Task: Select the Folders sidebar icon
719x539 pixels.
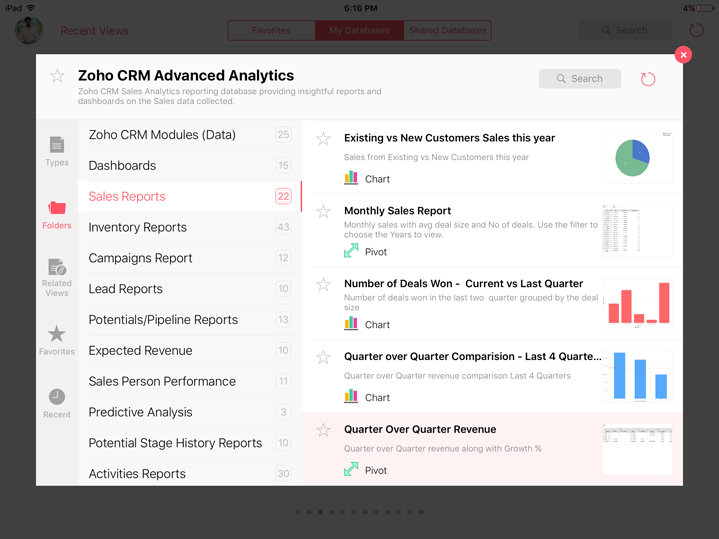Action: coord(57,215)
